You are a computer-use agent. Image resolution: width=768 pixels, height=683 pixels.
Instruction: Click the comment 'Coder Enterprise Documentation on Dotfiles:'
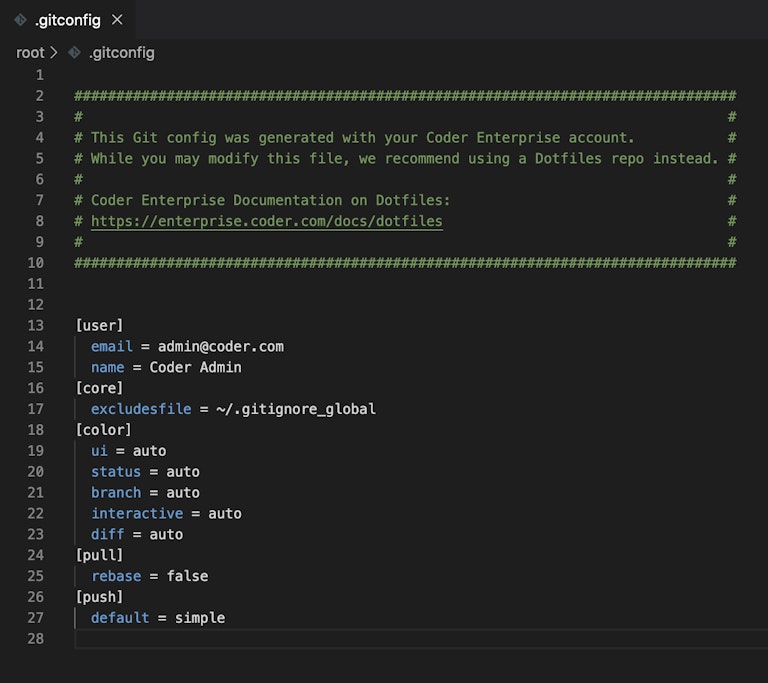(x=270, y=200)
